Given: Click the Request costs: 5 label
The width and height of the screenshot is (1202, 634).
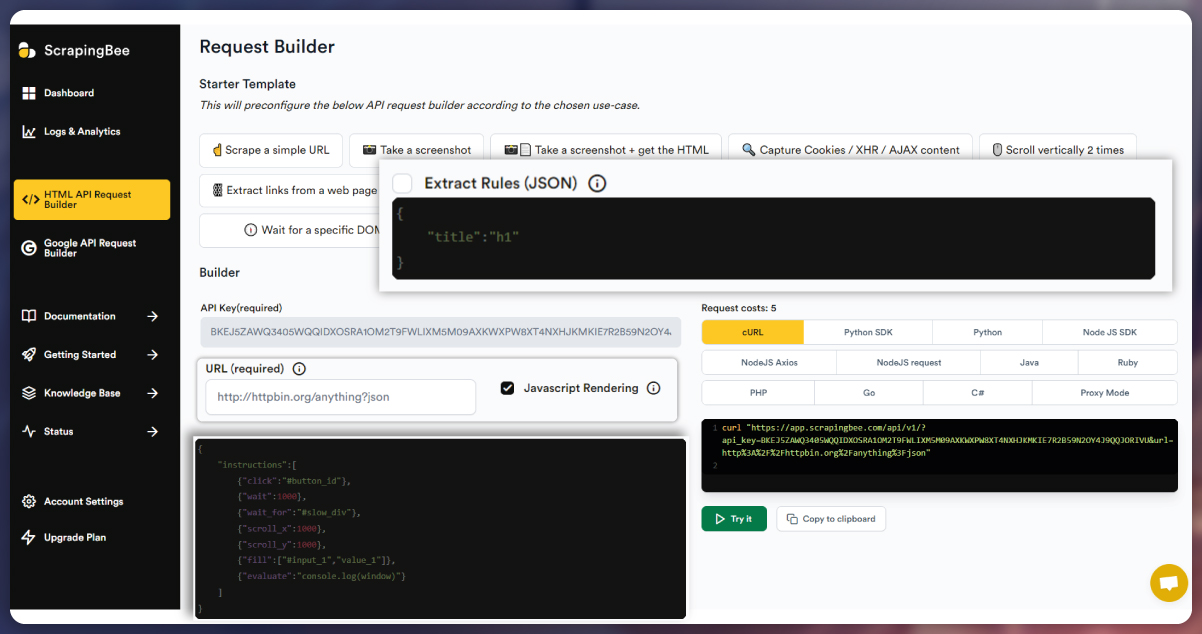Looking at the screenshot, I should point(739,308).
